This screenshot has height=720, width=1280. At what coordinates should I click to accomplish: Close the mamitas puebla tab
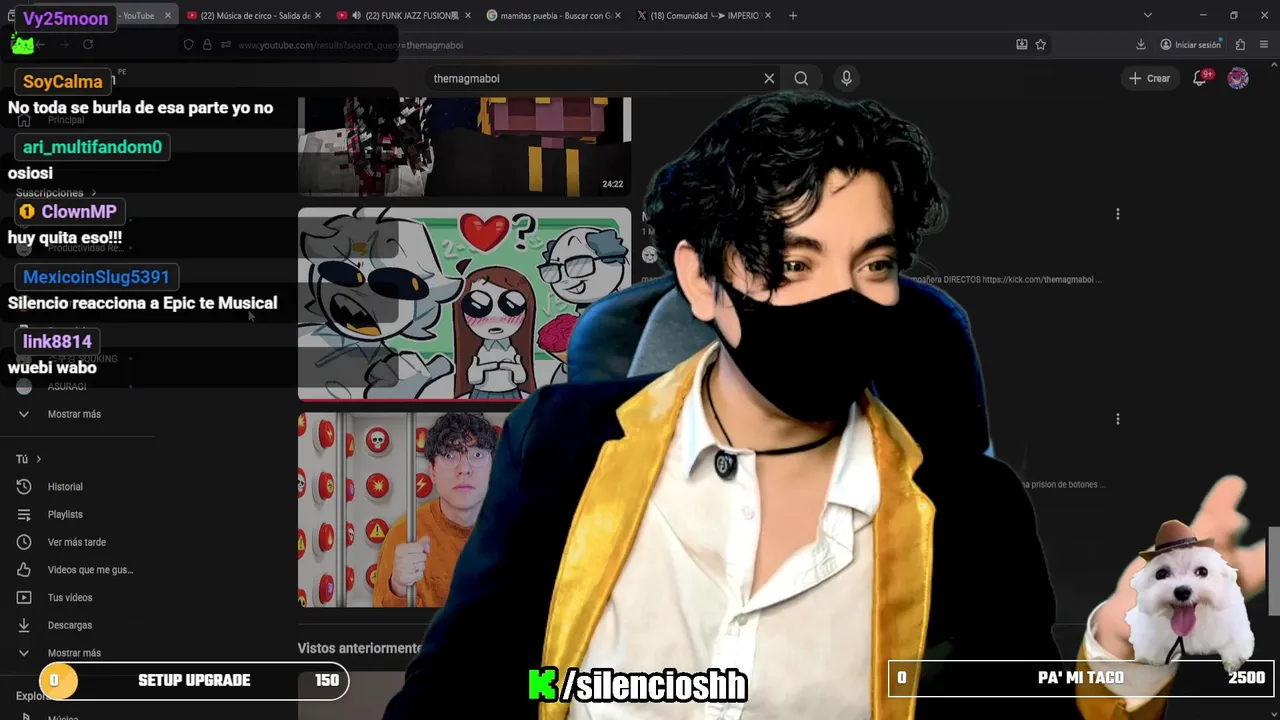click(x=618, y=15)
